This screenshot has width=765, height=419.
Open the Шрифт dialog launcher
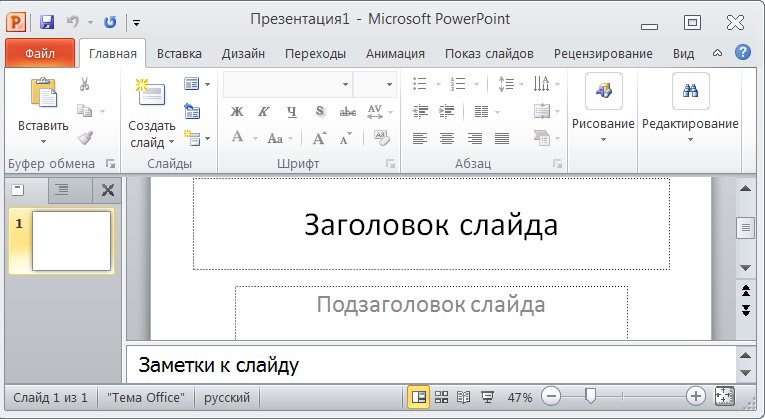(390, 164)
